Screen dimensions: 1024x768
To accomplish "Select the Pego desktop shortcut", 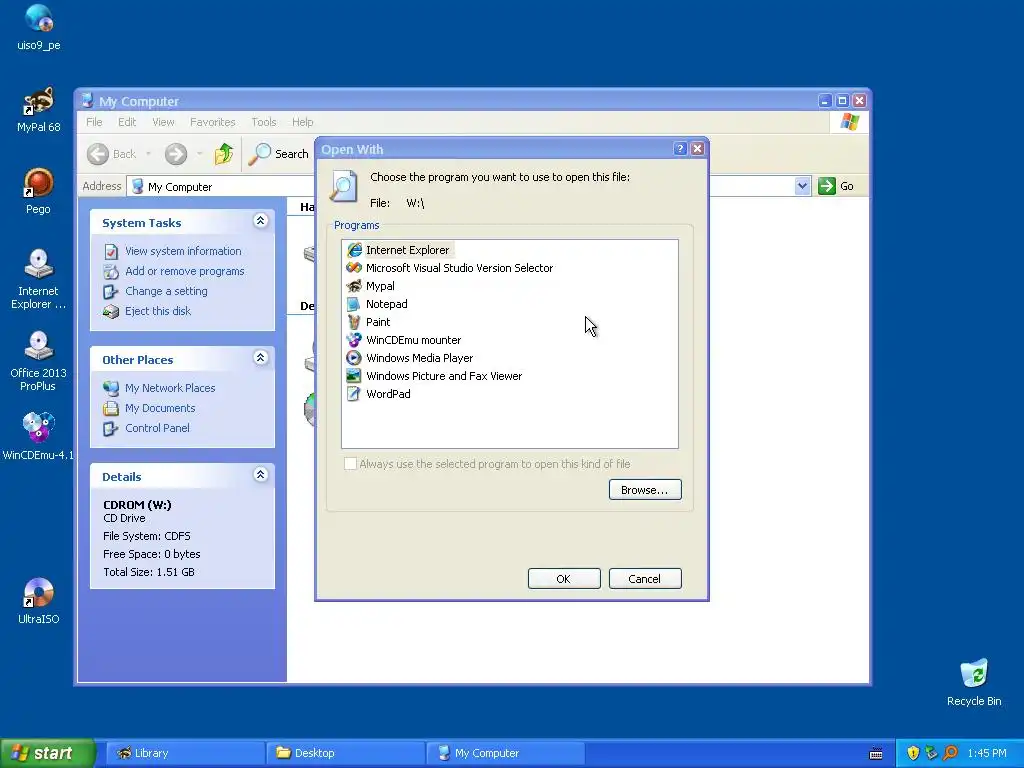I will [x=39, y=191].
